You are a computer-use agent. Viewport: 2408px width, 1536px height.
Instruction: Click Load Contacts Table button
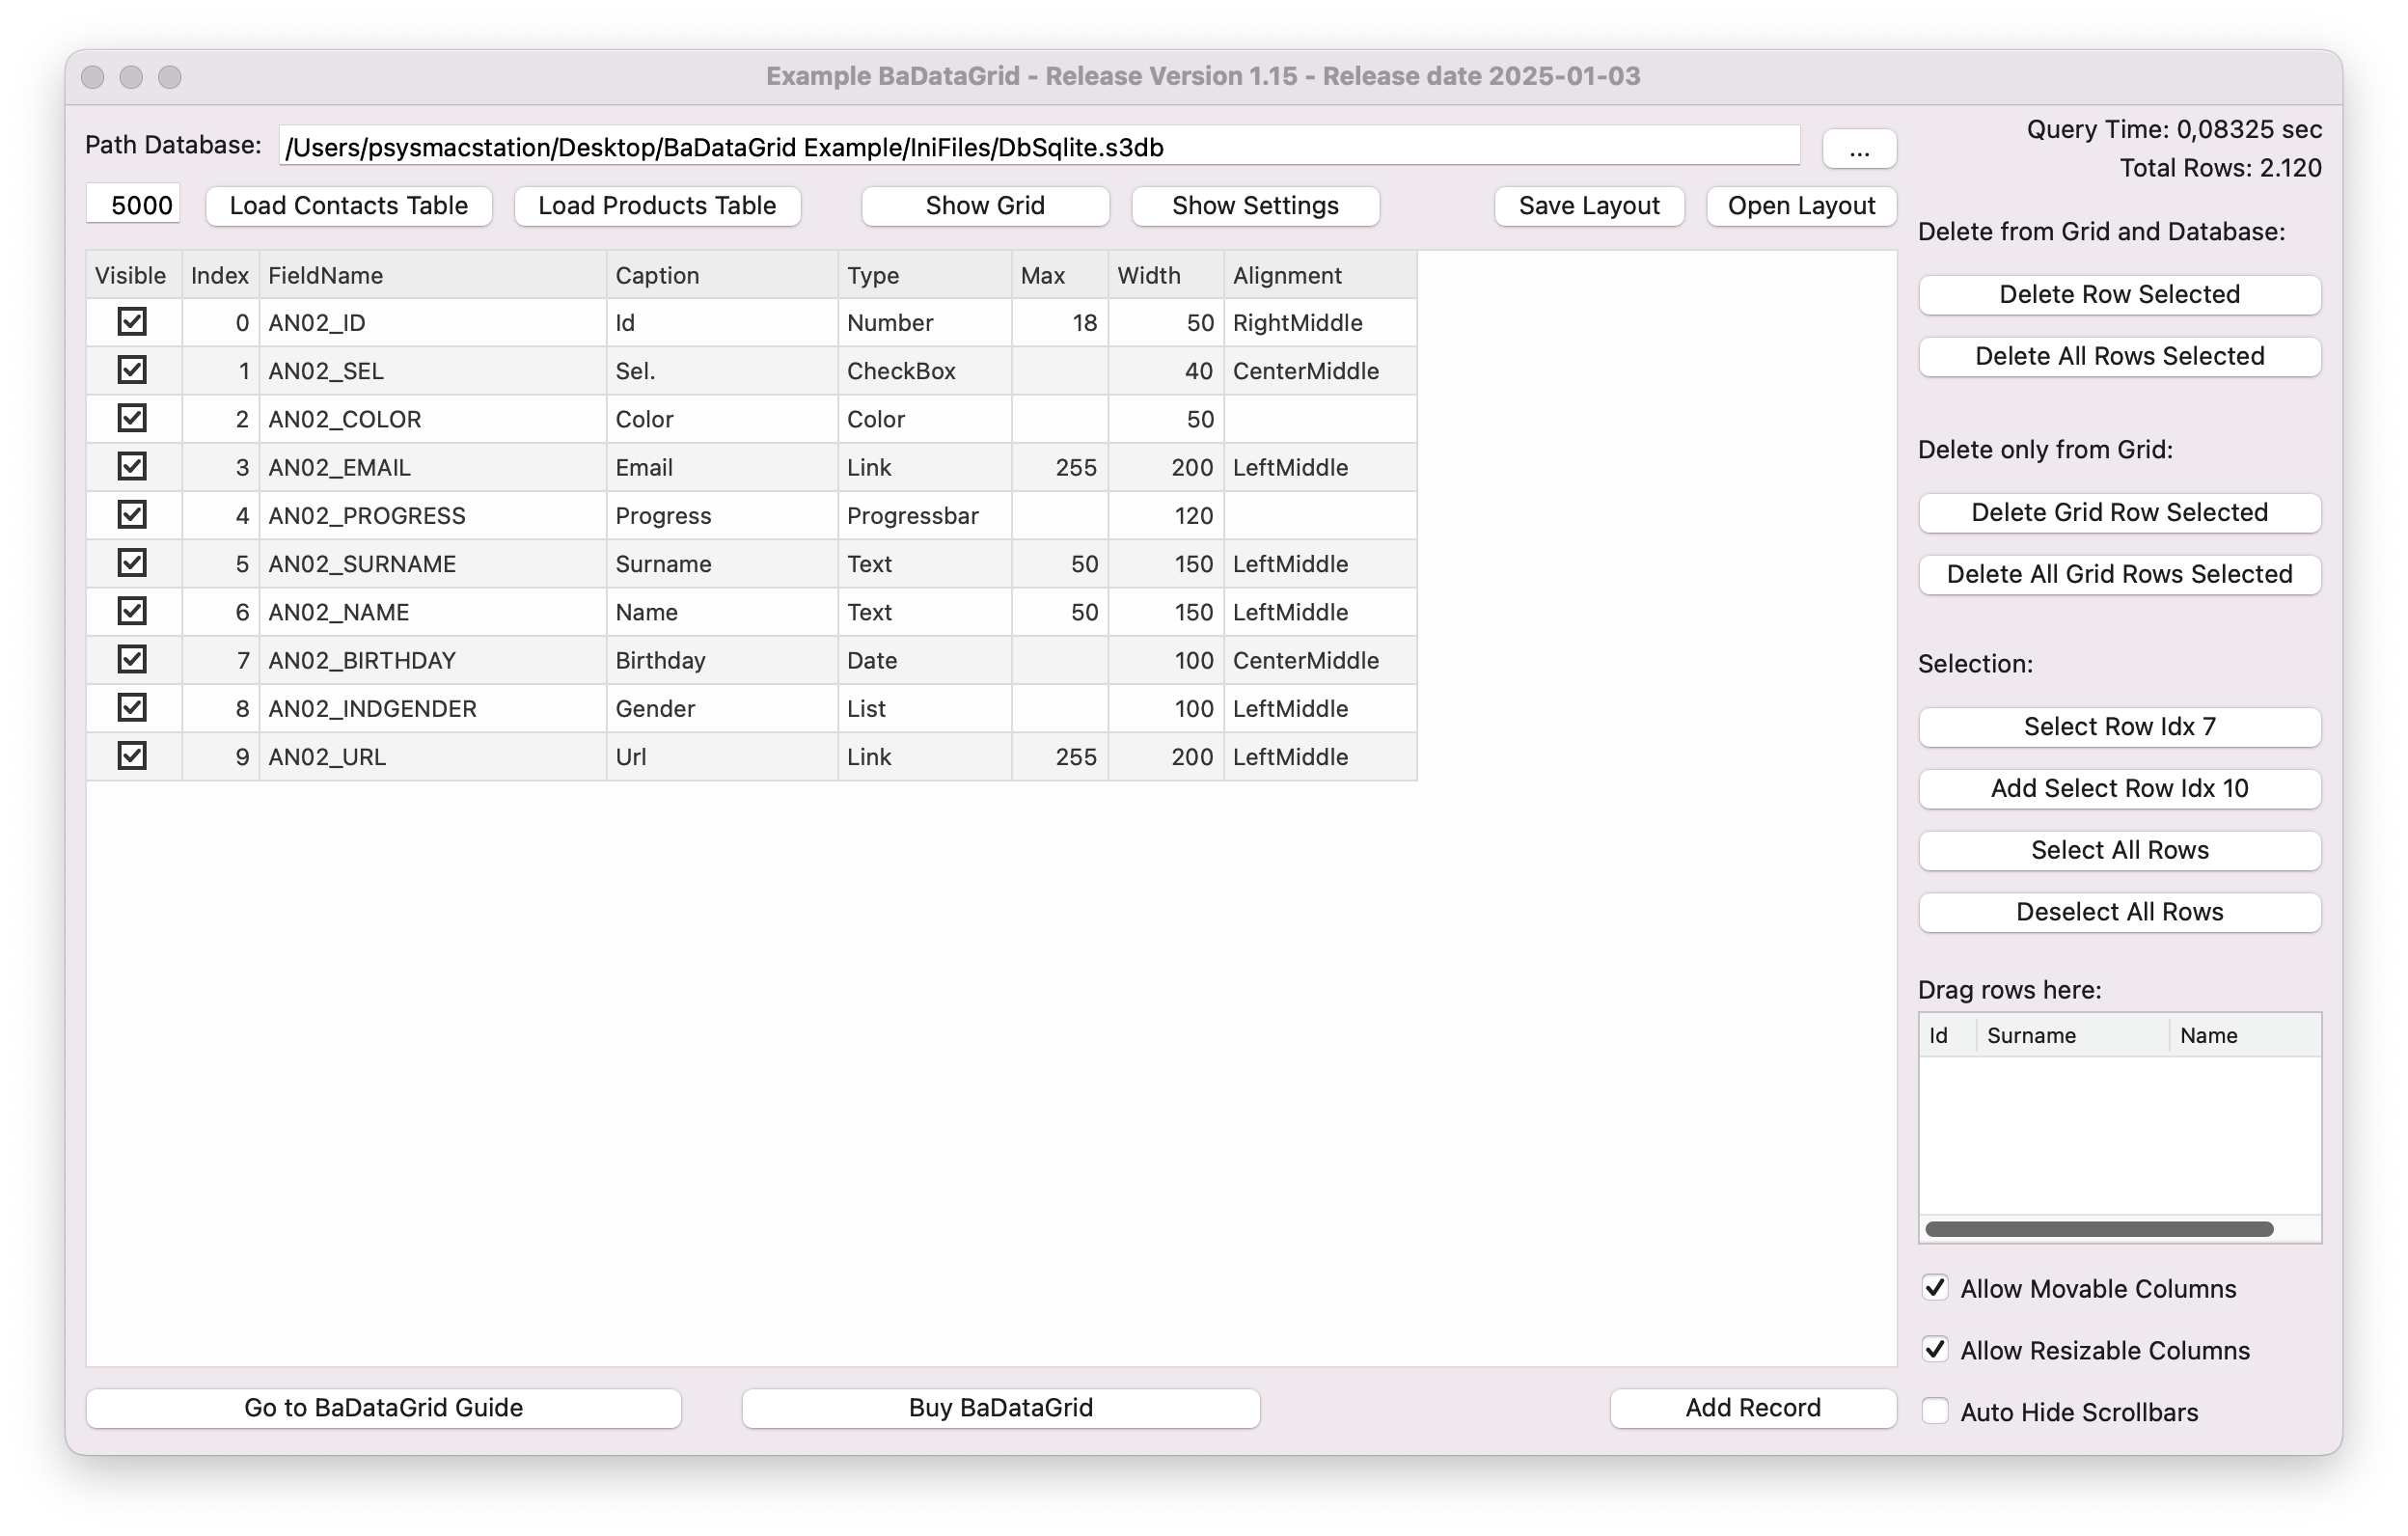(x=348, y=206)
